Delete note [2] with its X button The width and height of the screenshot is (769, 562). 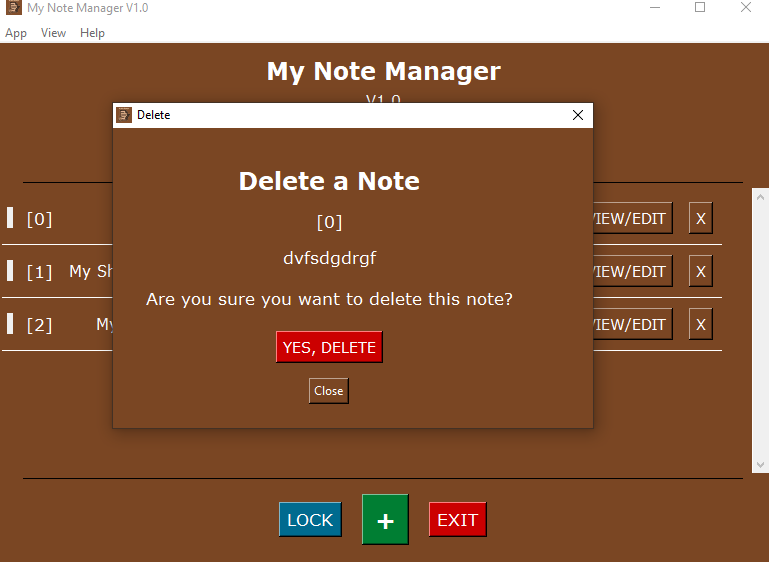[700, 324]
